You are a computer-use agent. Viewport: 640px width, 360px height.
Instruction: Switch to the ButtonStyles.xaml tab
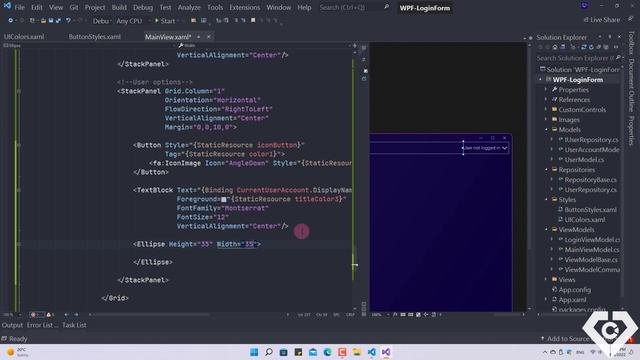coord(94,37)
